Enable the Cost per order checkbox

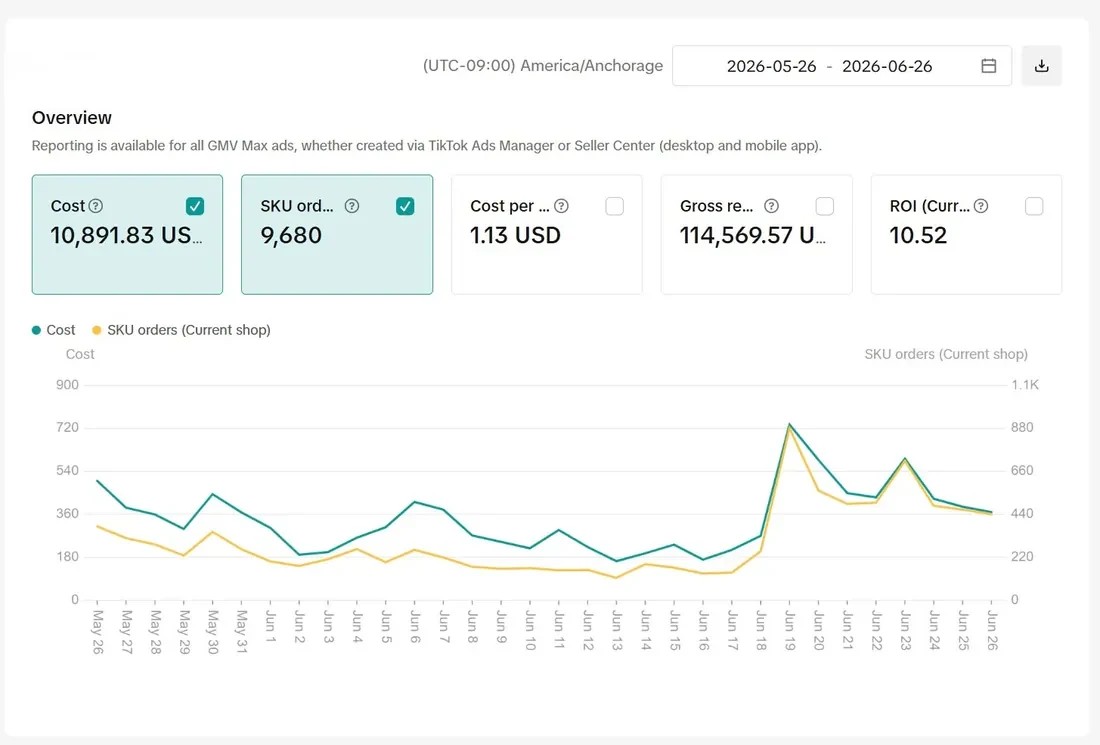615,206
